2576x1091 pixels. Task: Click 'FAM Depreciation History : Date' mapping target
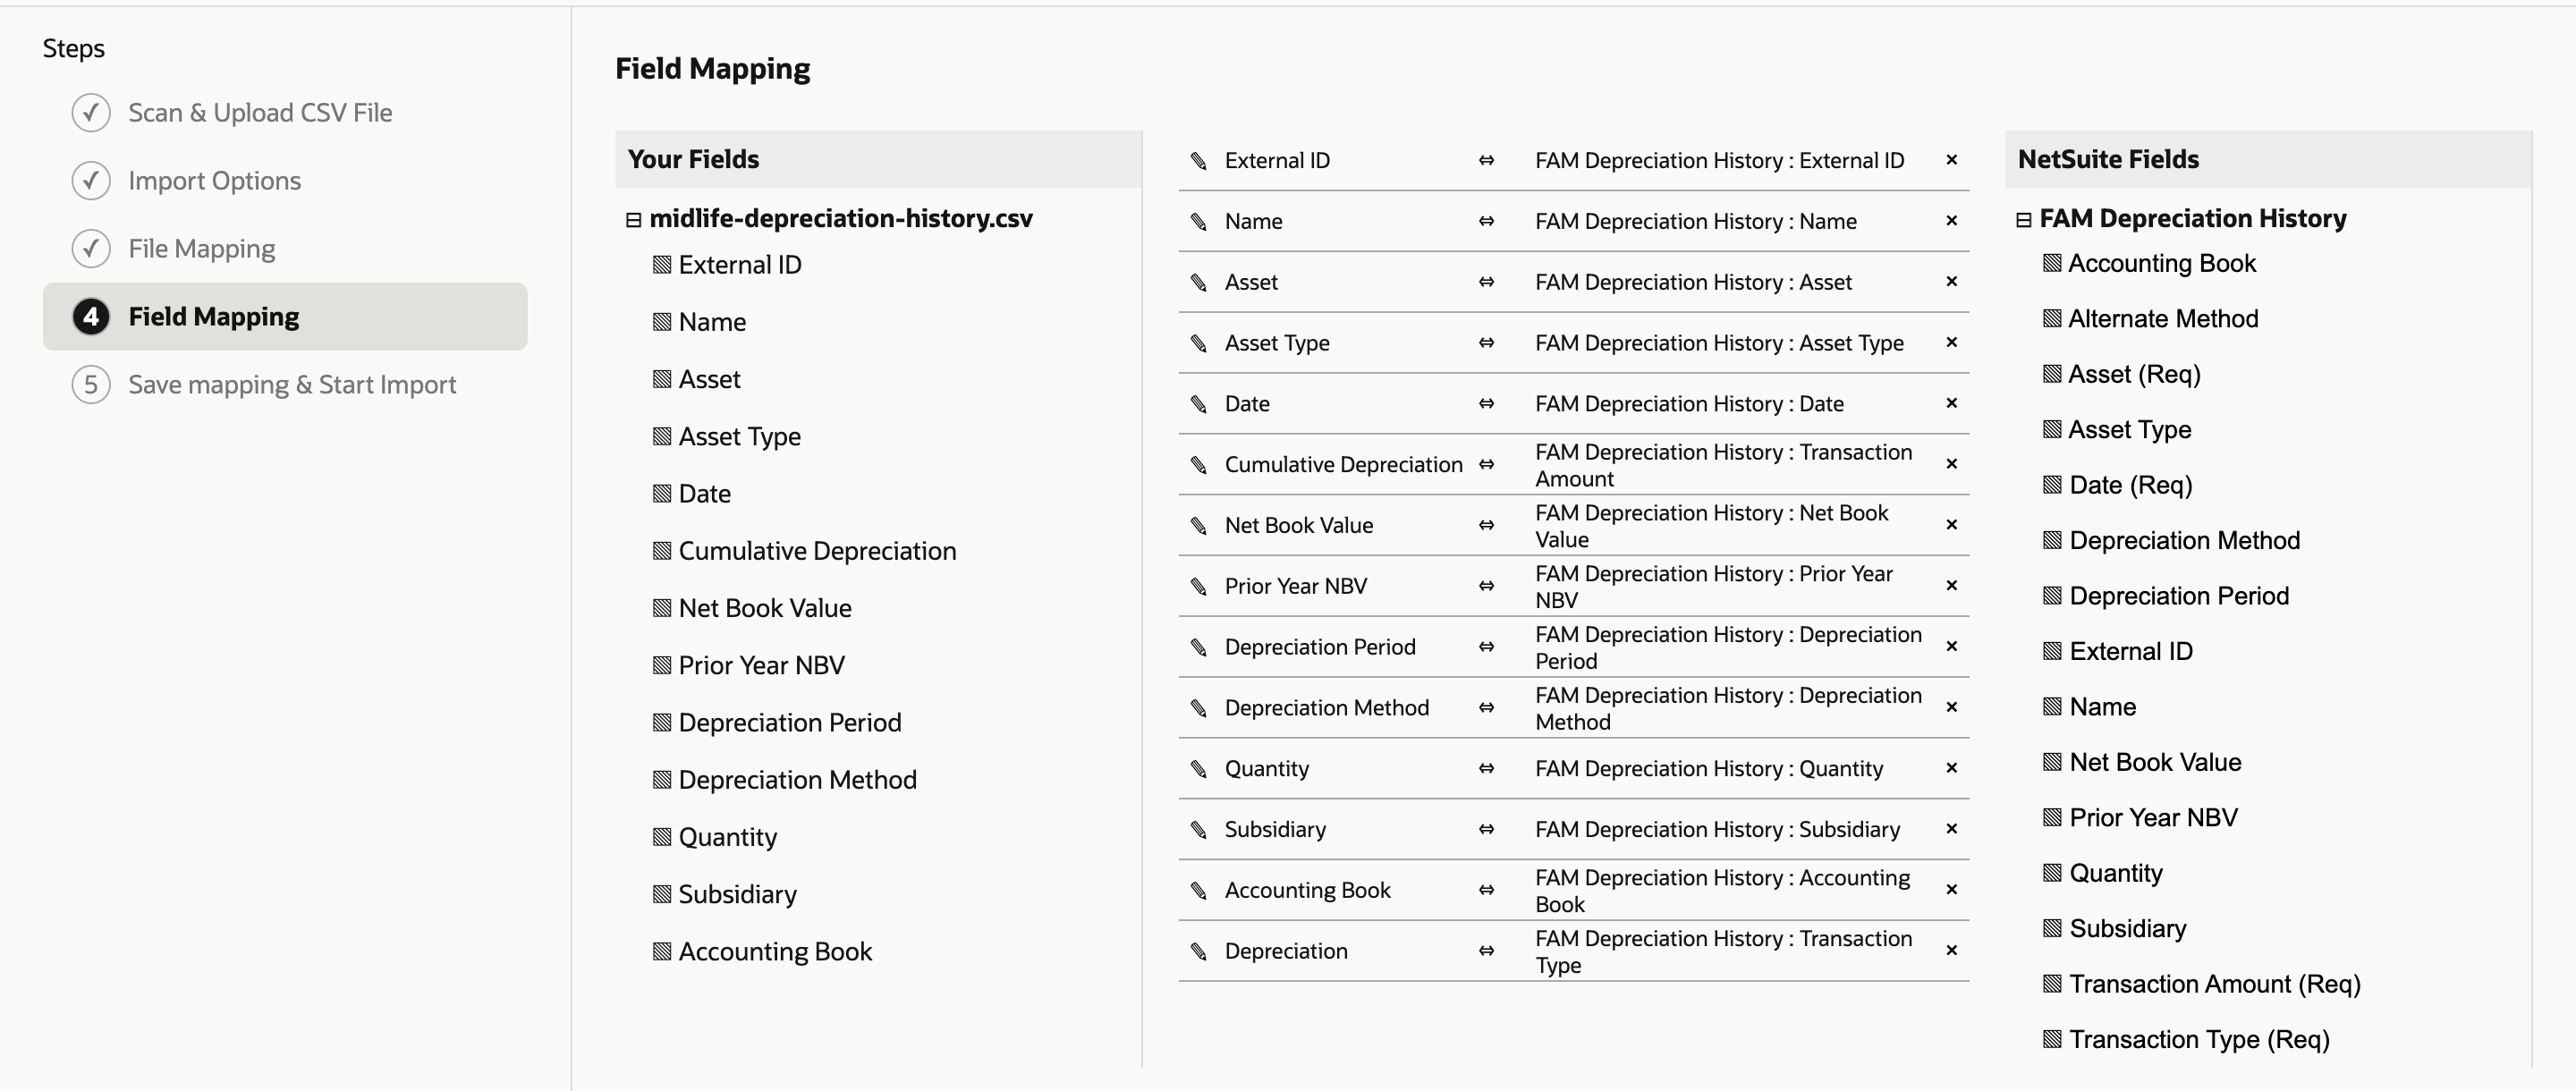click(1689, 404)
